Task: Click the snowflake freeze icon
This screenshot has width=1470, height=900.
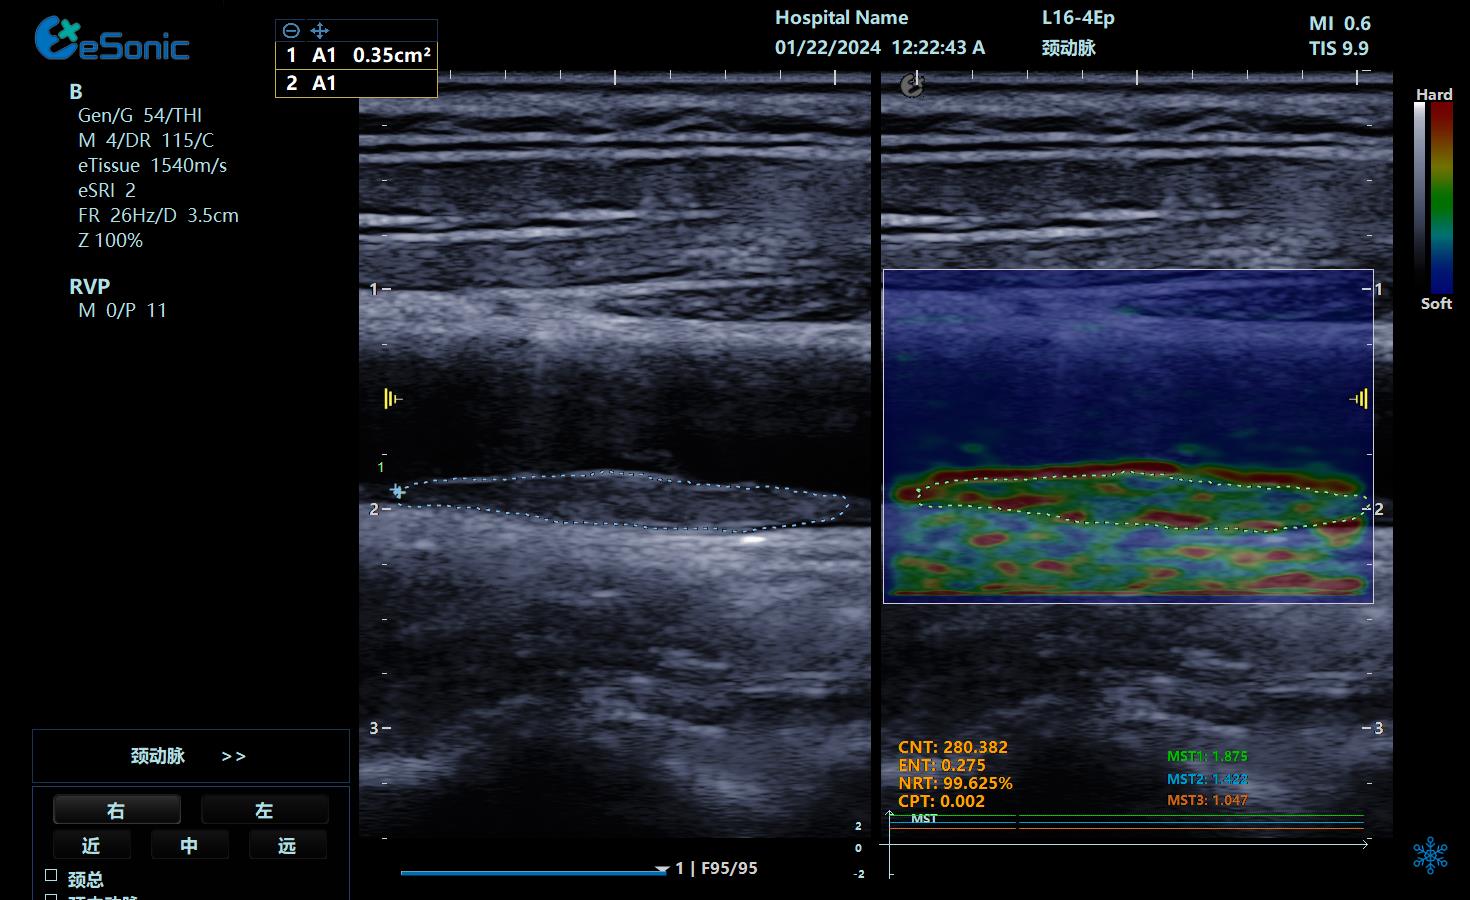Action: tap(1430, 856)
